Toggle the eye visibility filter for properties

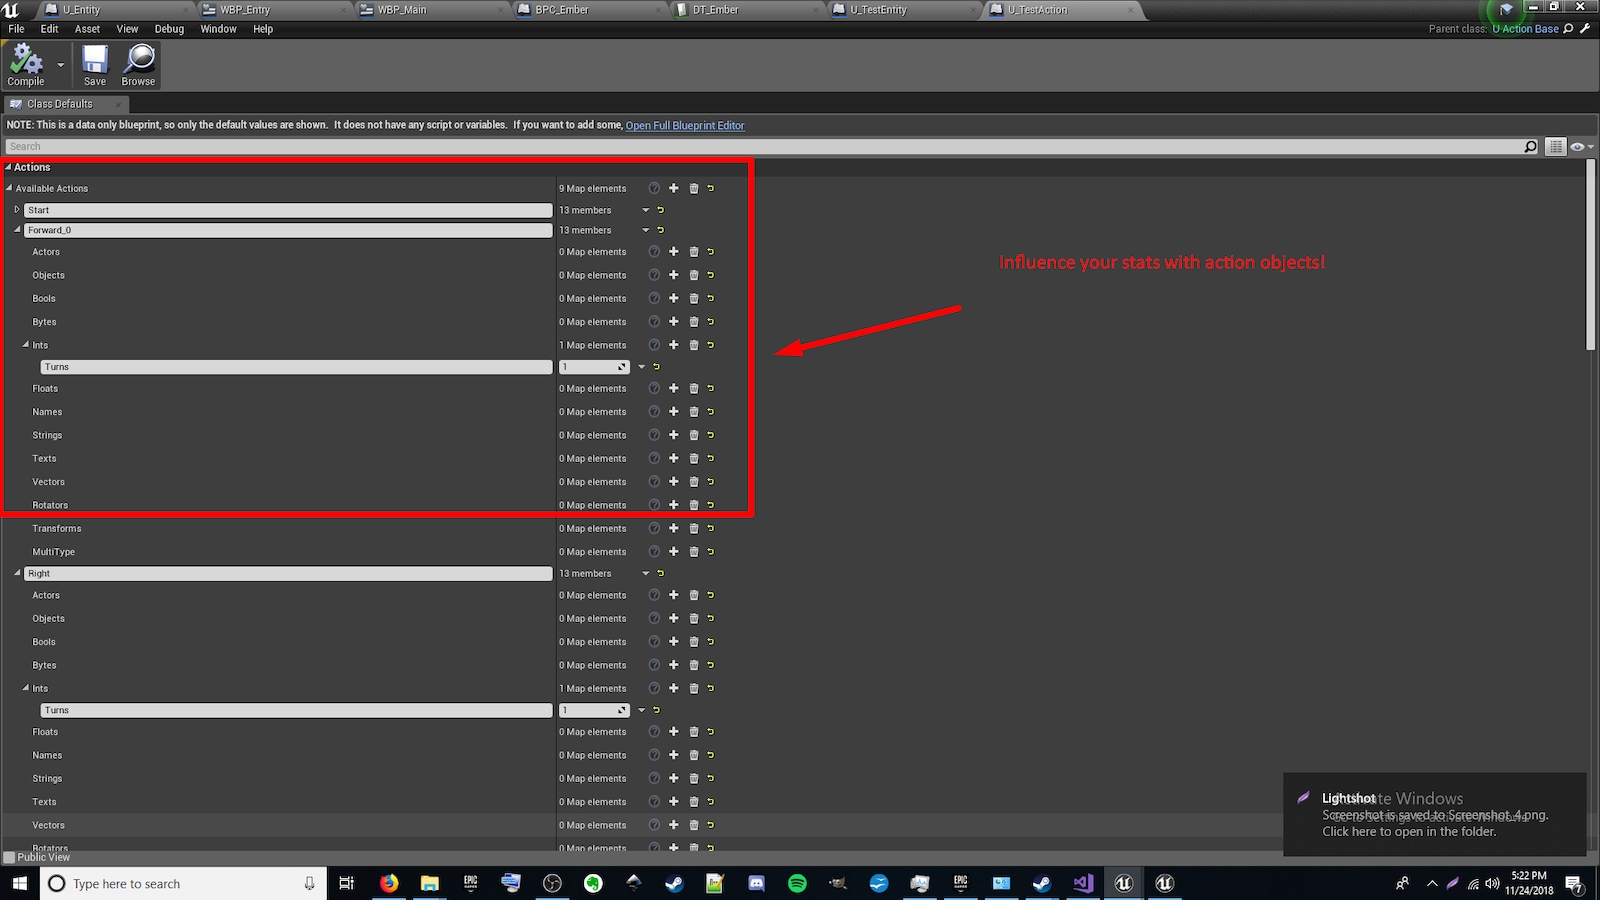click(1576, 146)
